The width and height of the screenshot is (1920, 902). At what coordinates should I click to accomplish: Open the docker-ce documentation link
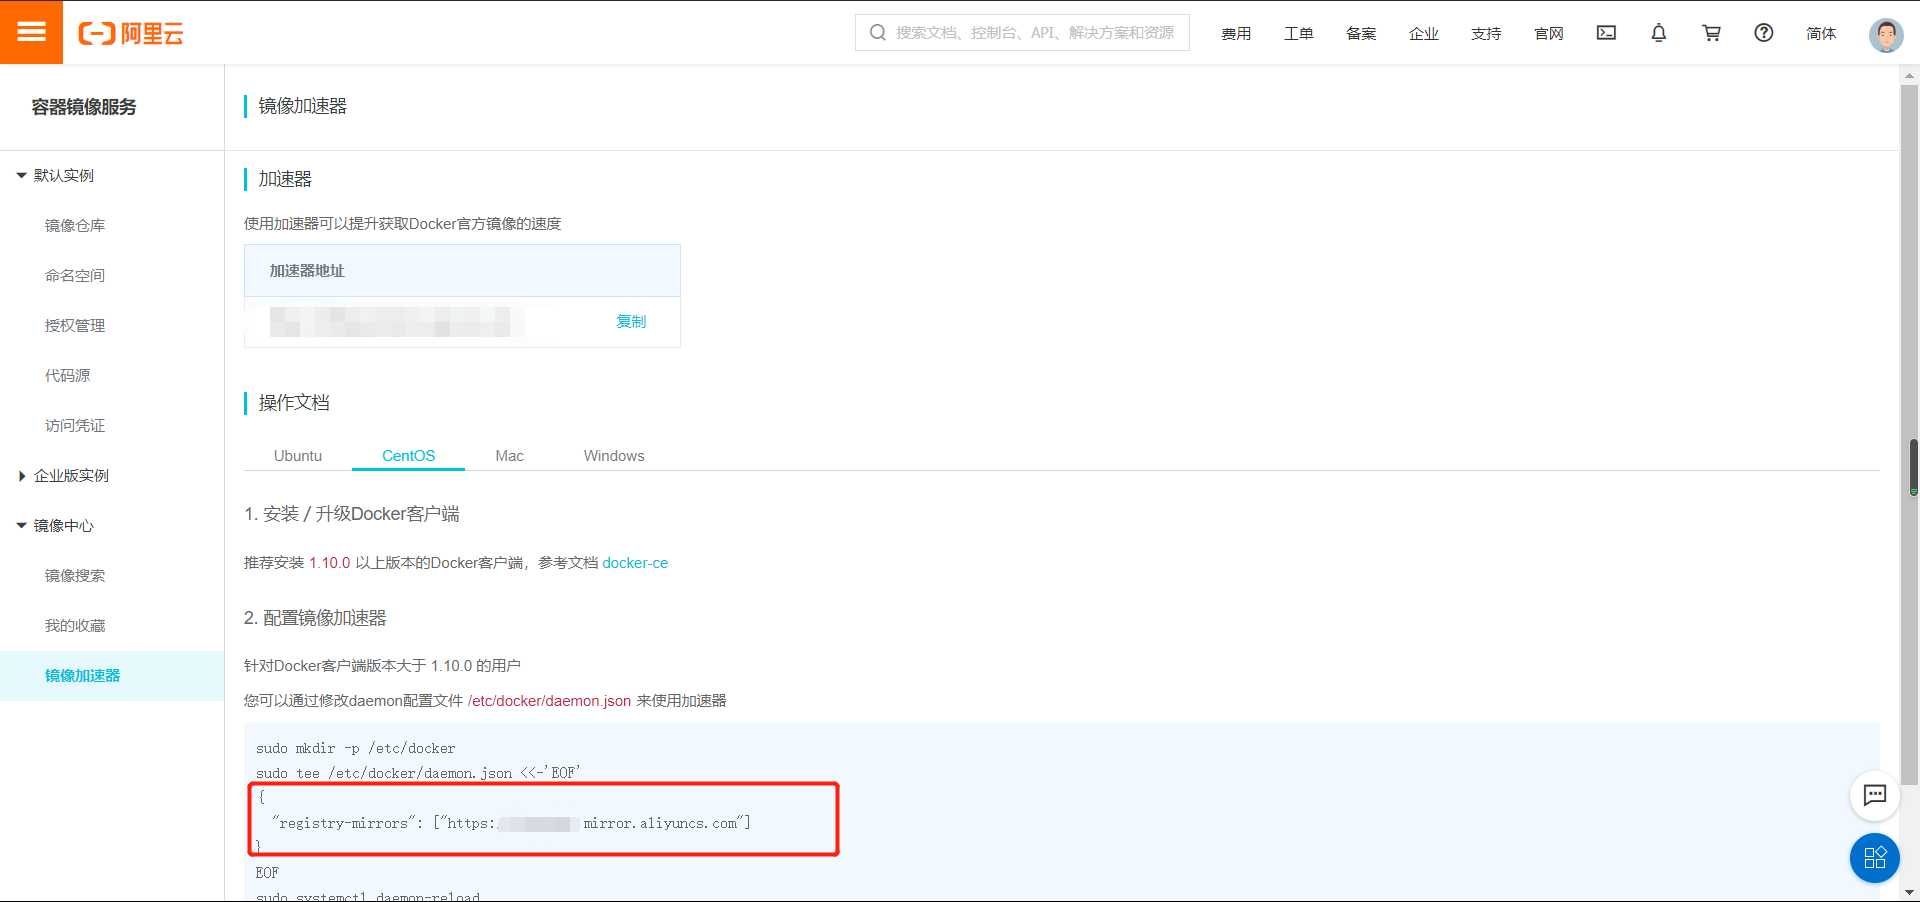(635, 563)
